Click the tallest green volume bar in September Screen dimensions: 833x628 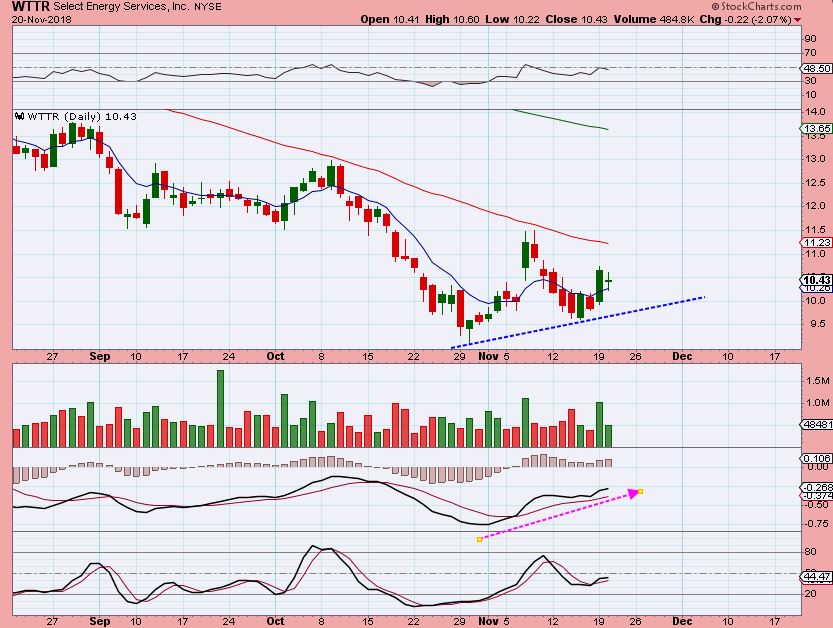(x=220, y=408)
